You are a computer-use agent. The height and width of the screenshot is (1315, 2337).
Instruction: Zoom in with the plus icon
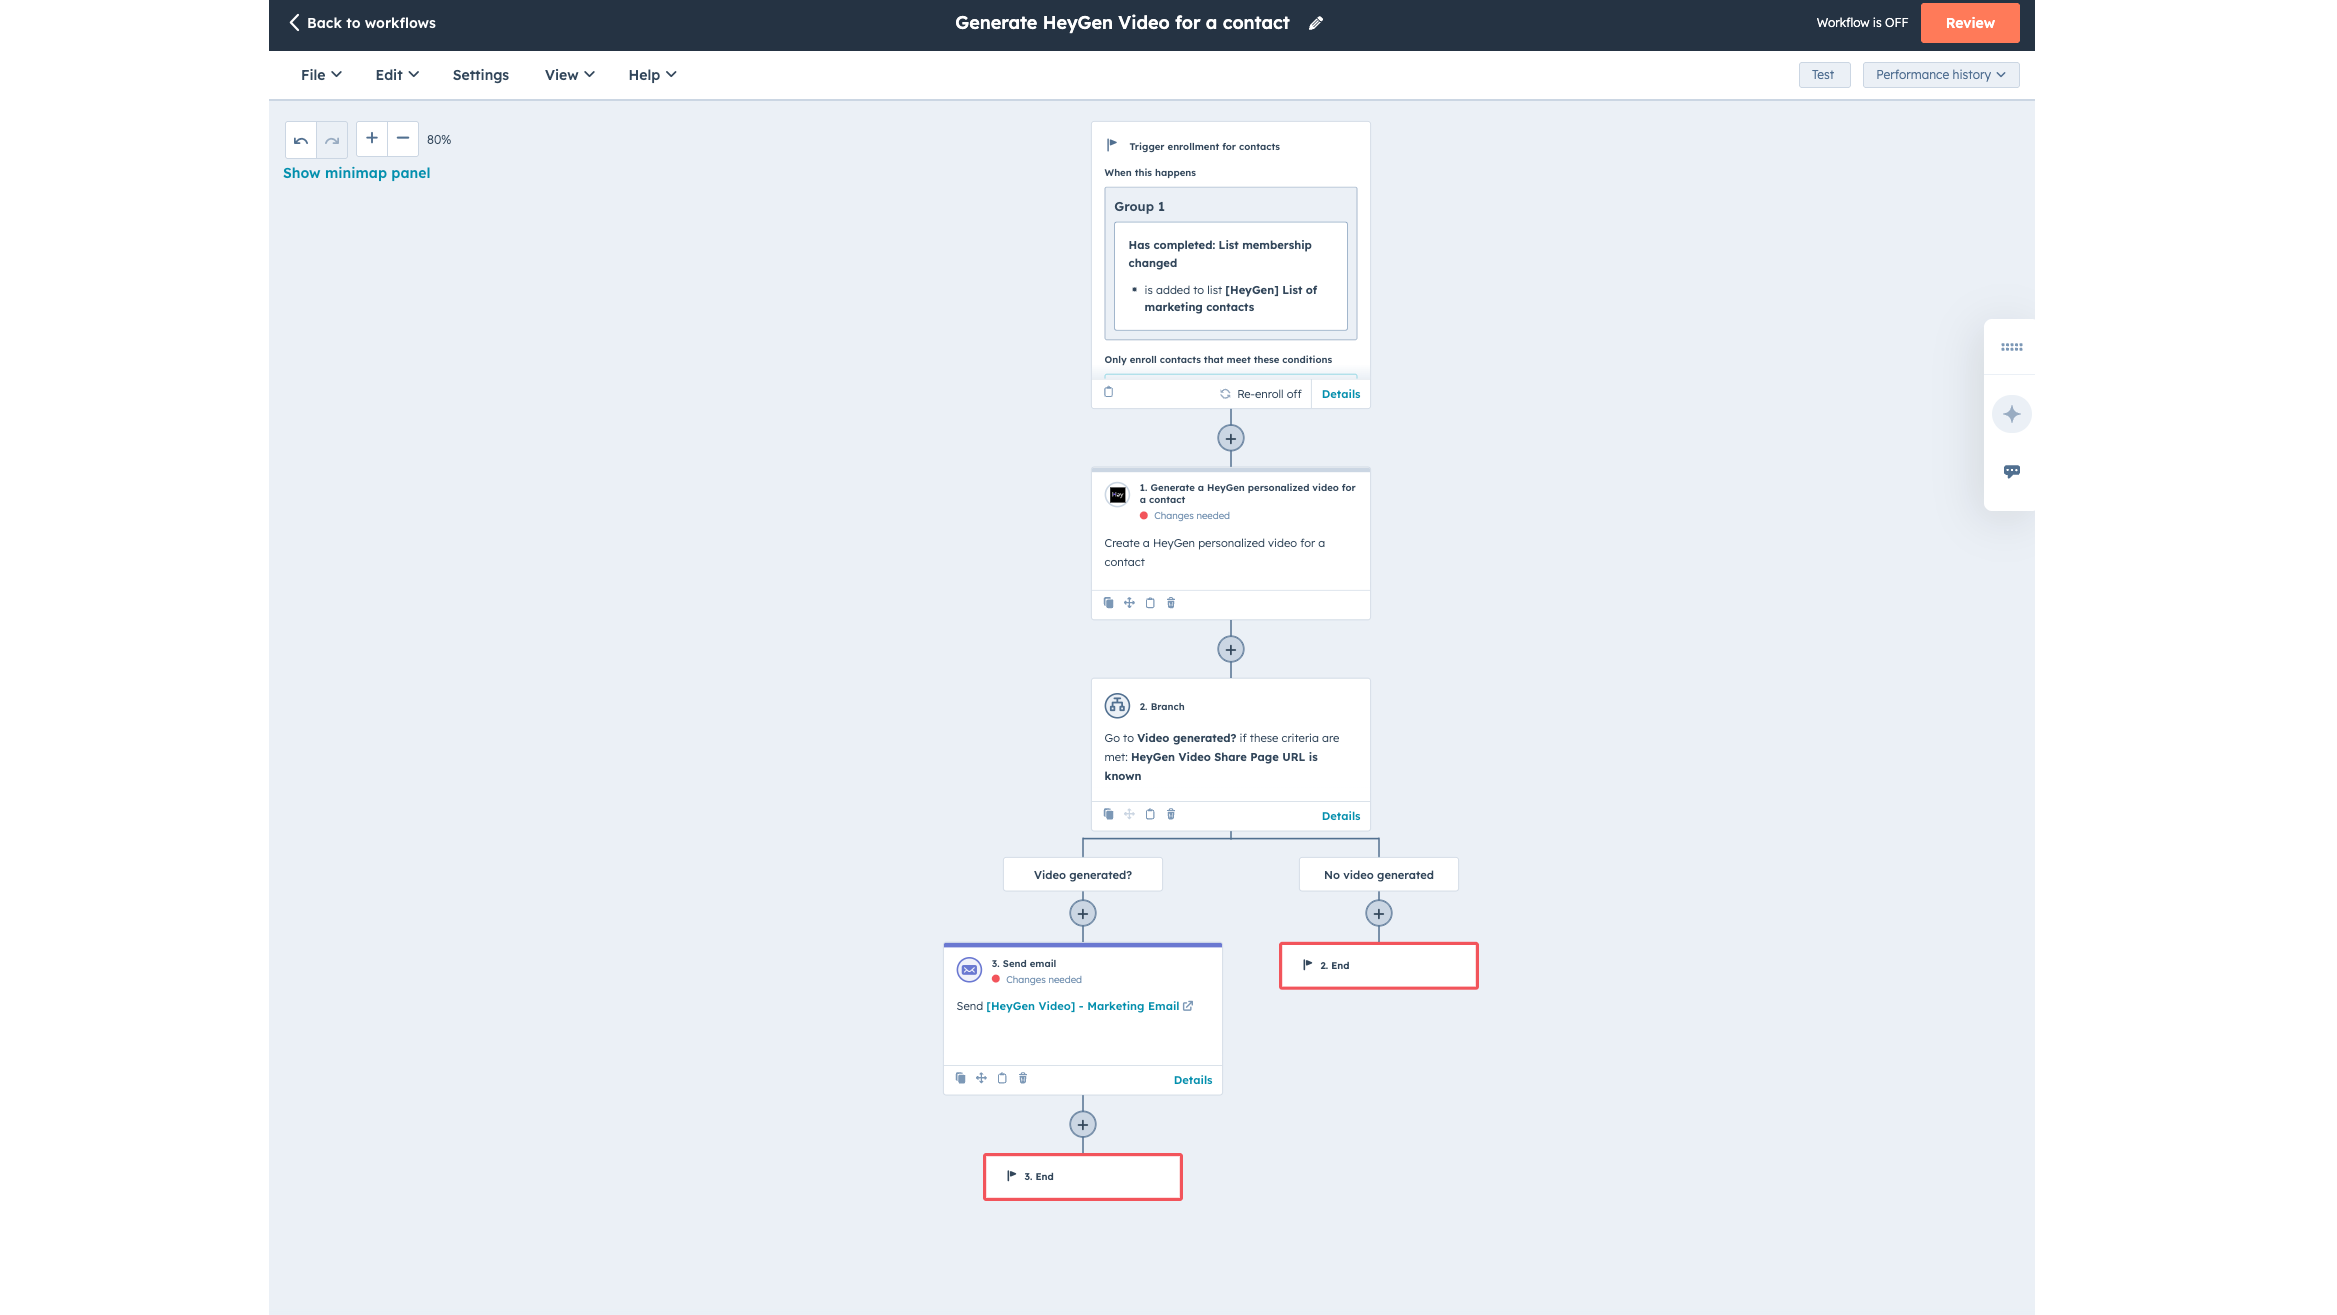click(371, 138)
